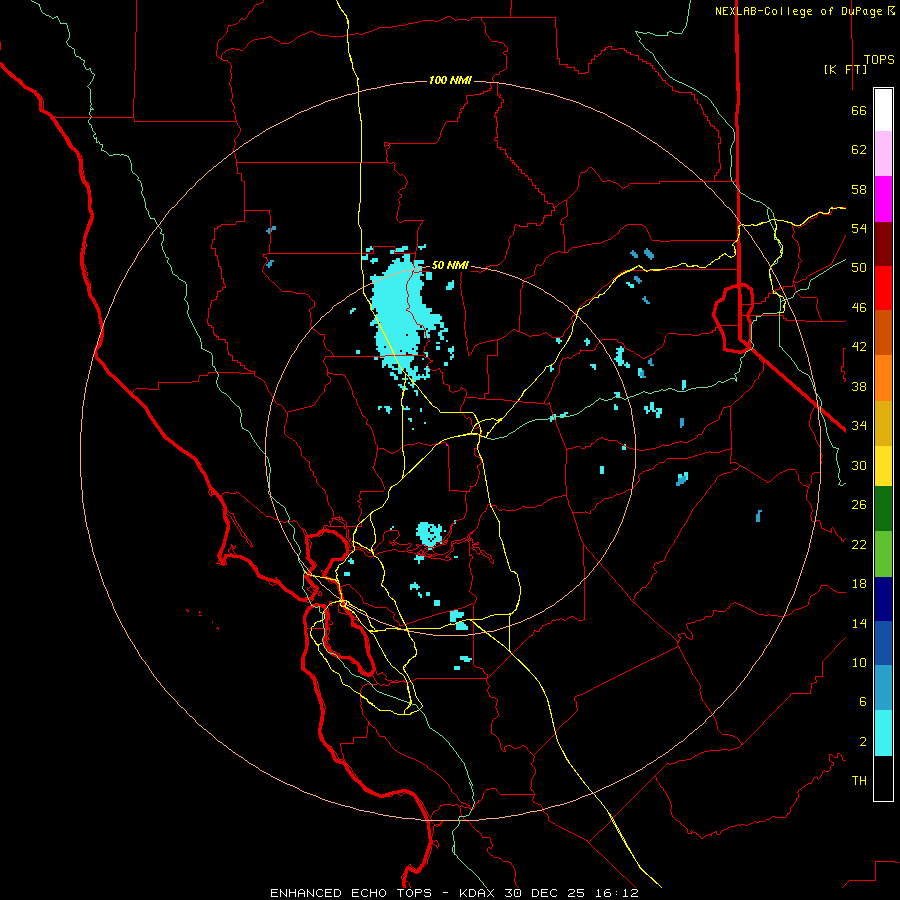Click the ENHANCED ECHO TOPS caption
The width and height of the screenshot is (900, 900).
(351, 893)
